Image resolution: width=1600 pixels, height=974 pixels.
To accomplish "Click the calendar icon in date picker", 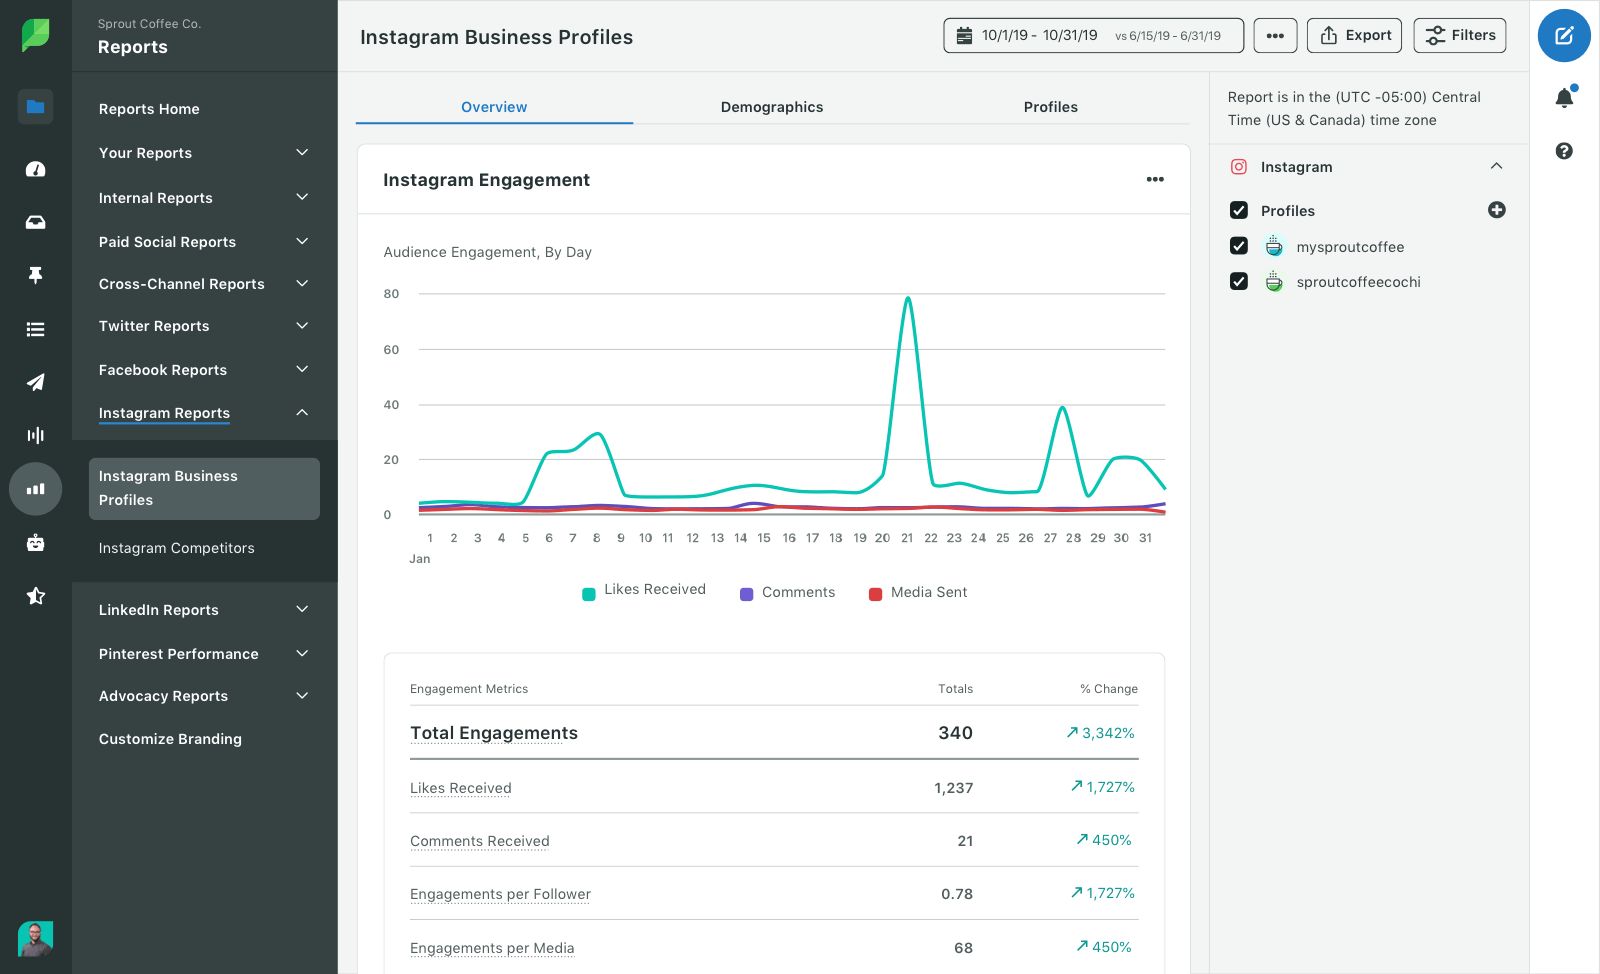I will 964,36.
